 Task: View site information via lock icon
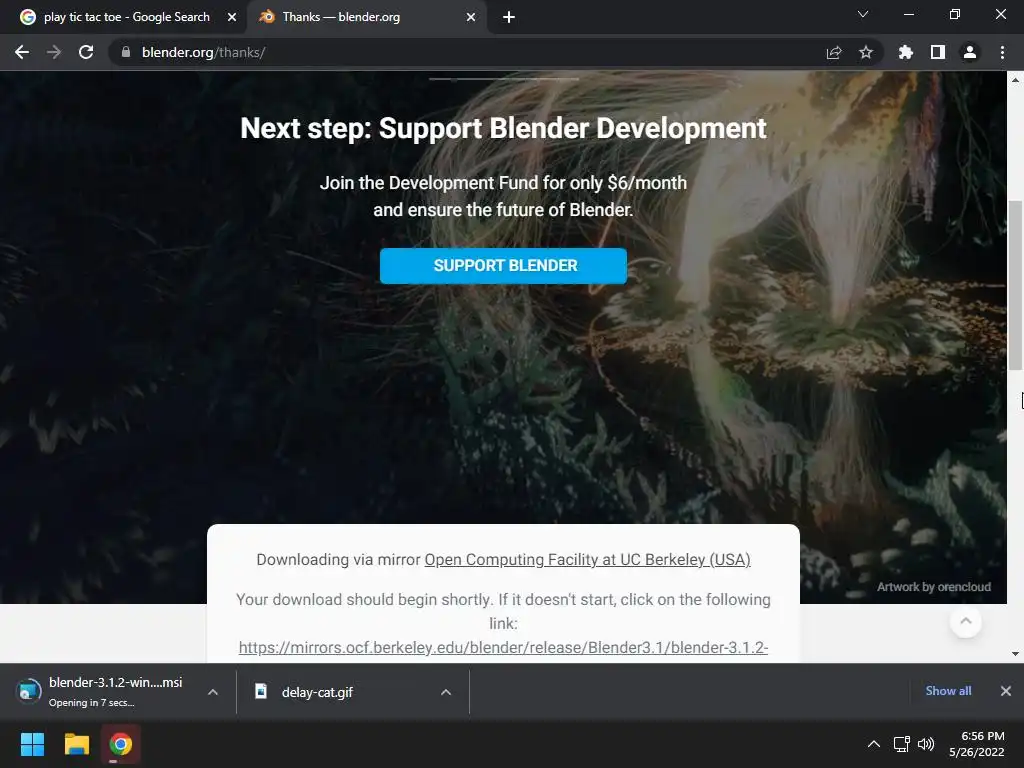click(x=126, y=52)
